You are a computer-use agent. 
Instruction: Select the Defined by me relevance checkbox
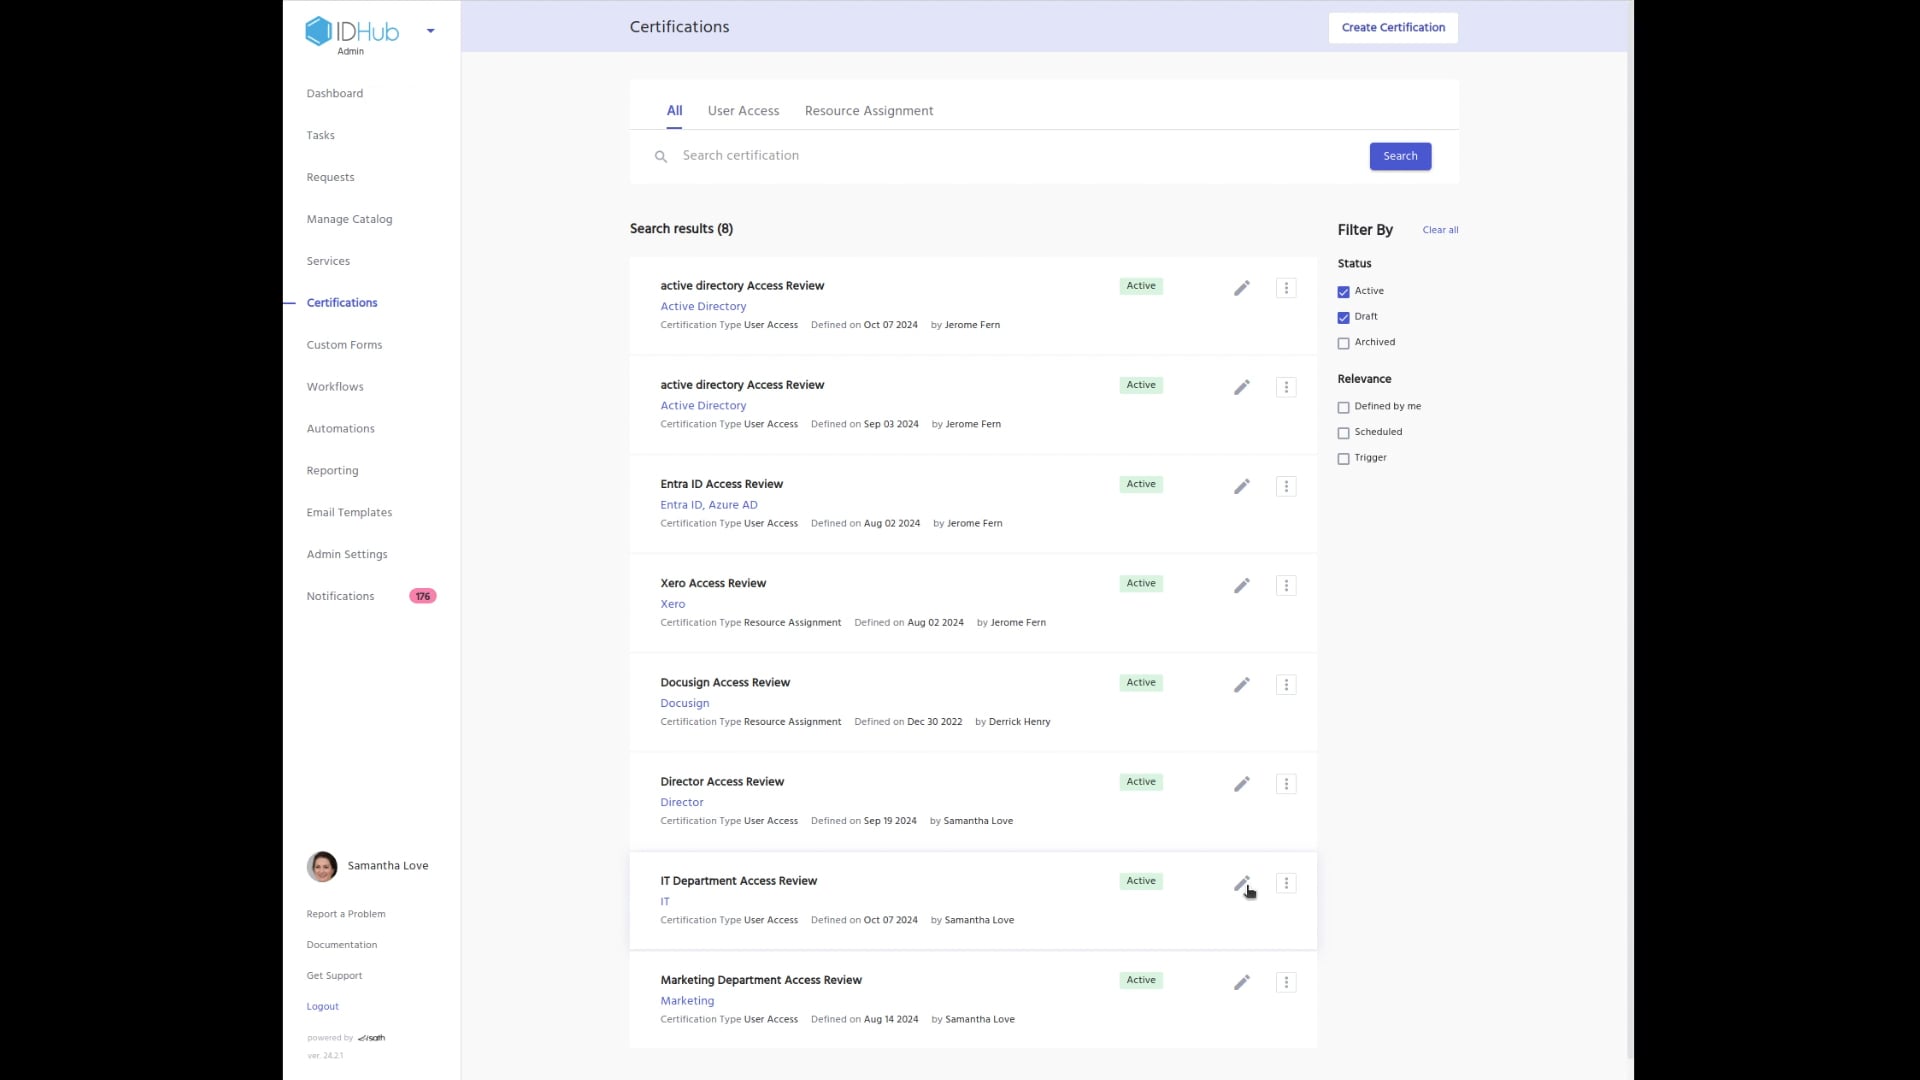point(1344,407)
